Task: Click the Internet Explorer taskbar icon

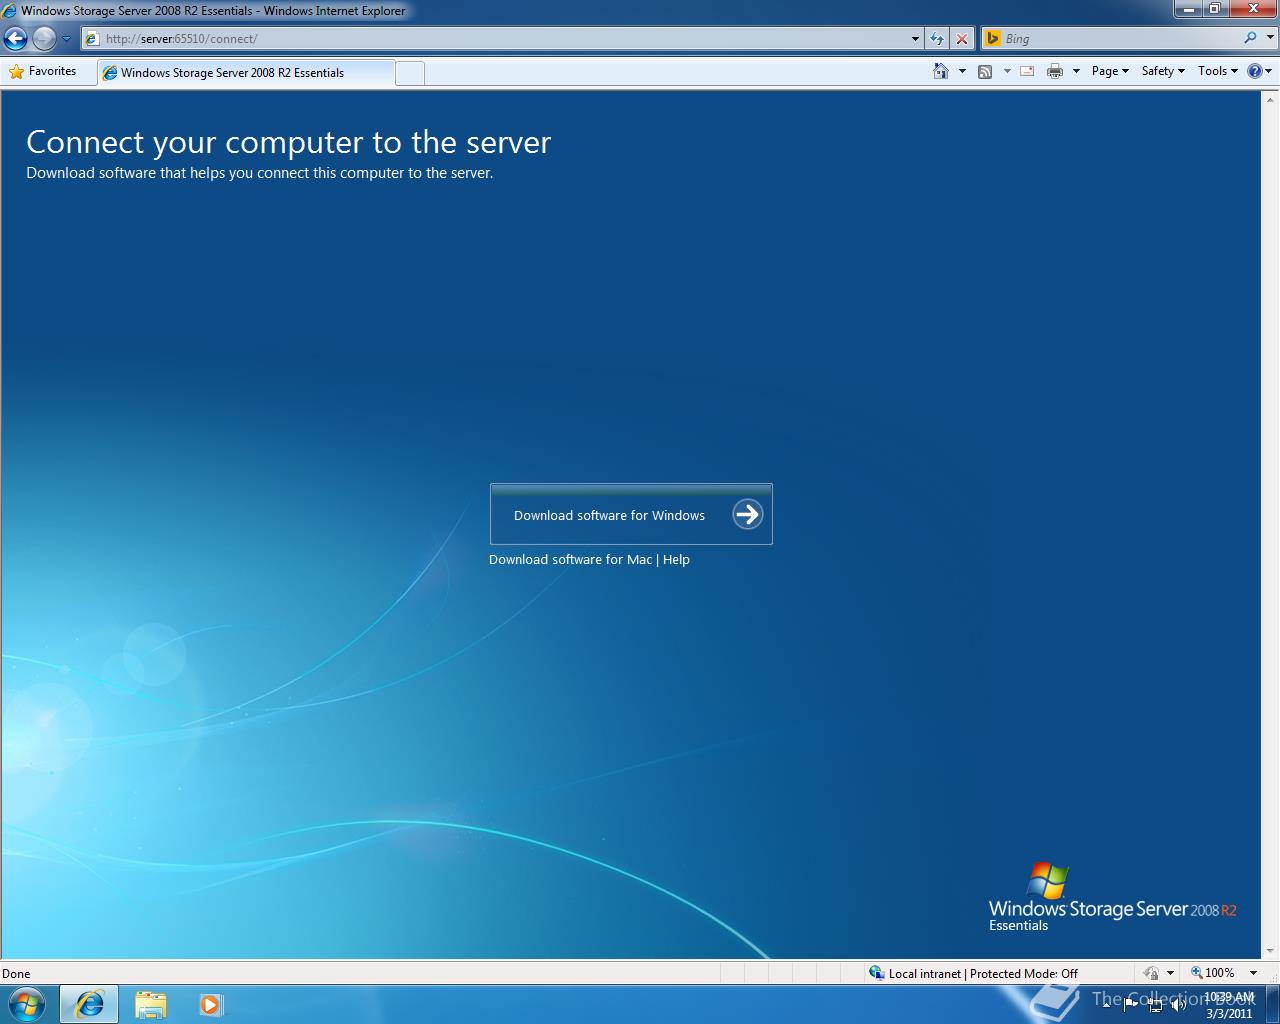Action: coord(89,1004)
